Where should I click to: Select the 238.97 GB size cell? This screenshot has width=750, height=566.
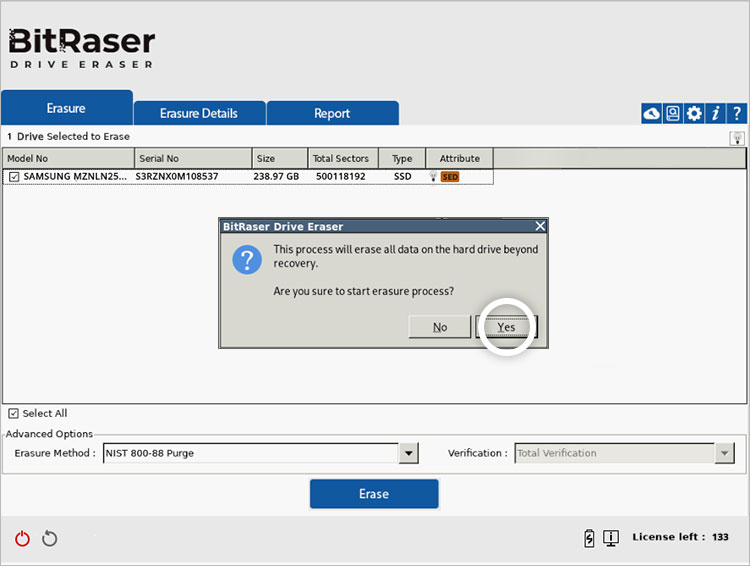pyautogui.click(x=276, y=177)
